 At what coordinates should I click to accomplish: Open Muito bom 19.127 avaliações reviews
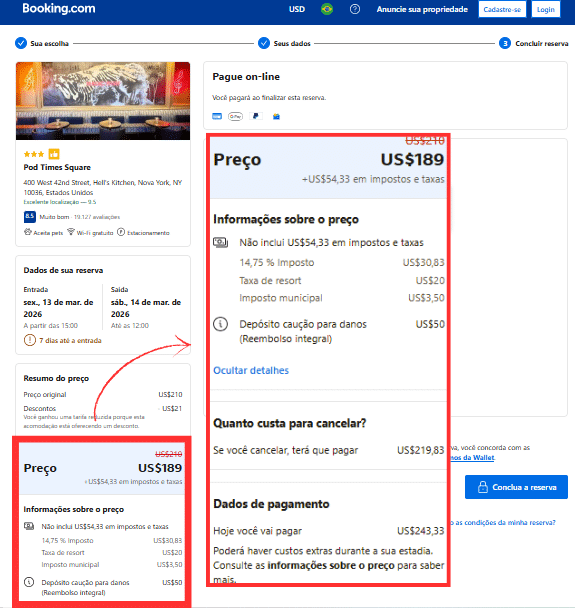pyautogui.click(x=79, y=217)
